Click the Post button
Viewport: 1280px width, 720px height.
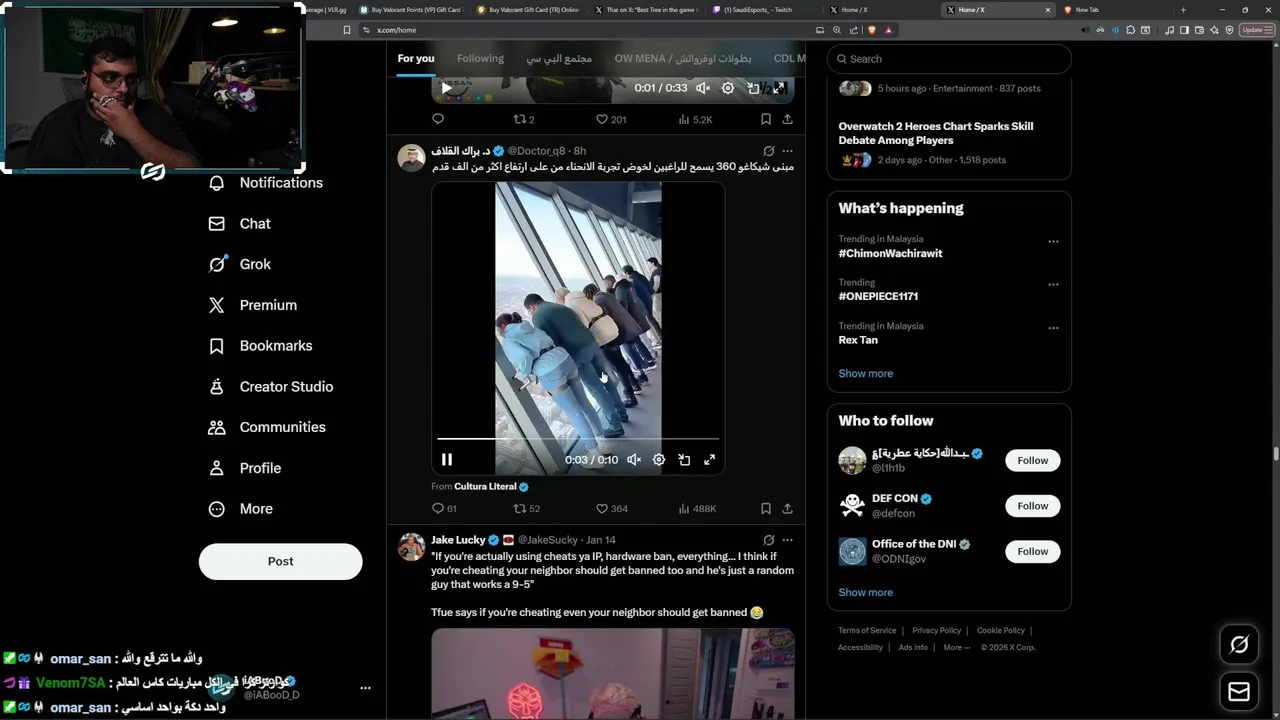click(x=280, y=561)
